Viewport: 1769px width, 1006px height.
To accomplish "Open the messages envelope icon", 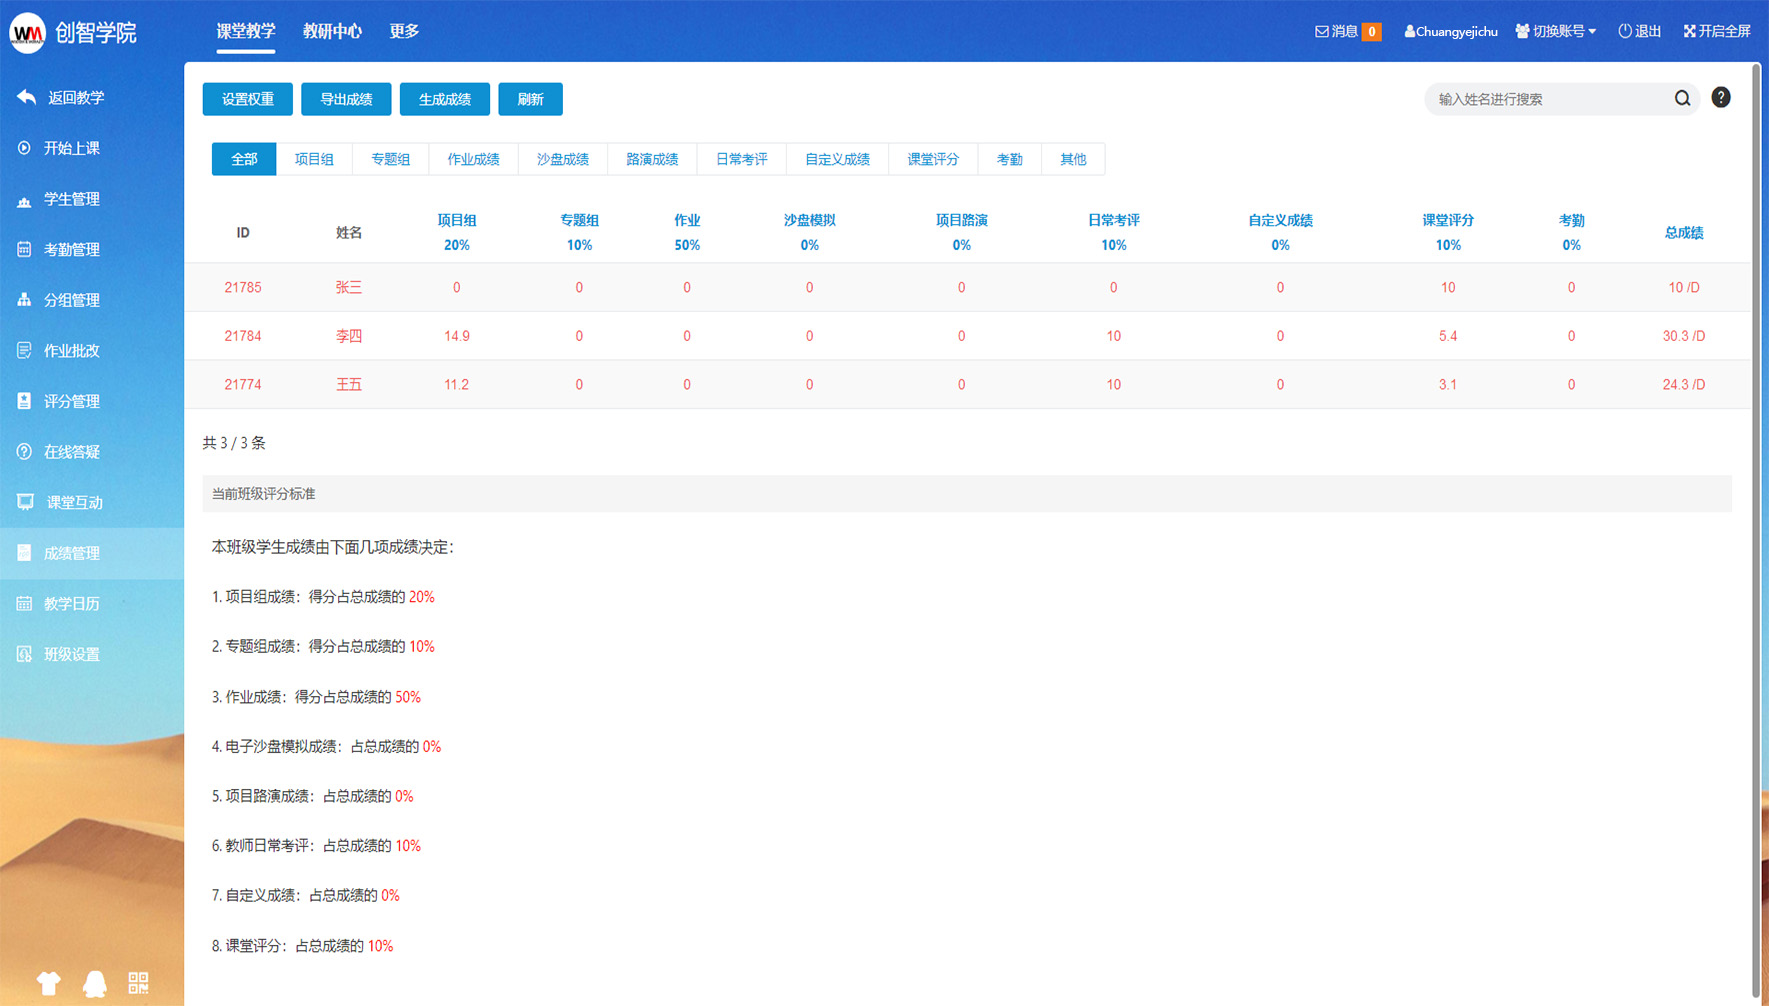I will click(x=1322, y=31).
